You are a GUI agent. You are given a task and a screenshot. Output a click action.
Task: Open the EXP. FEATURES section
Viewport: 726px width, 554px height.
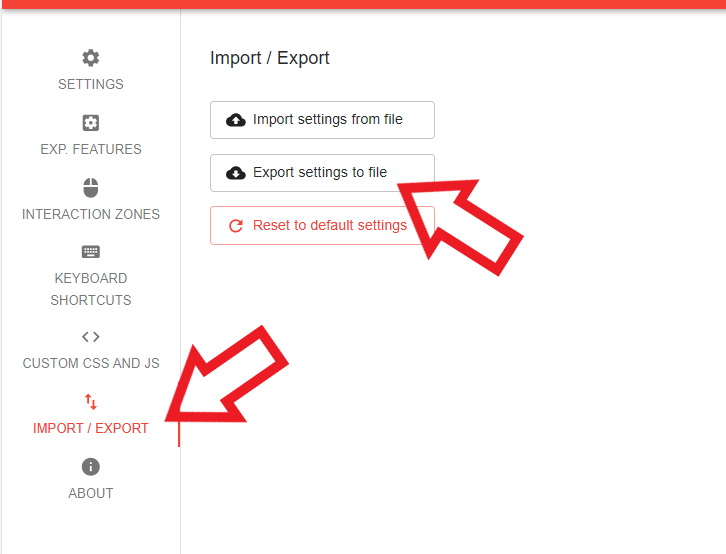click(91, 149)
